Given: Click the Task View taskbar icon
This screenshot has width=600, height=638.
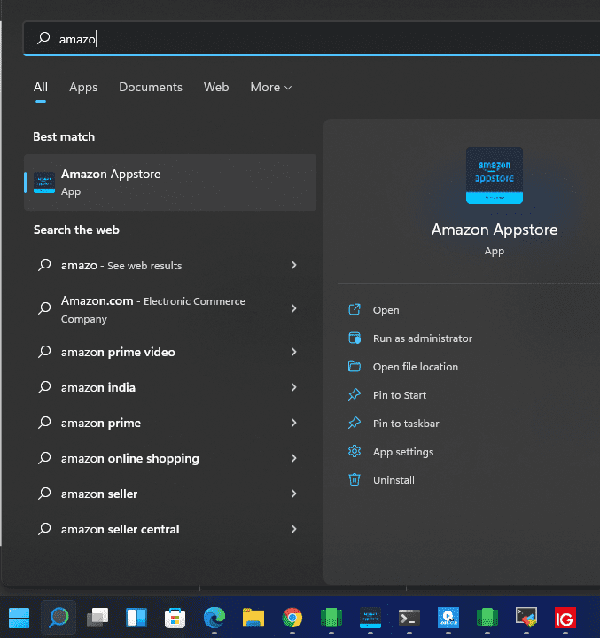Looking at the screenshot, I should [x=97, y=617].
